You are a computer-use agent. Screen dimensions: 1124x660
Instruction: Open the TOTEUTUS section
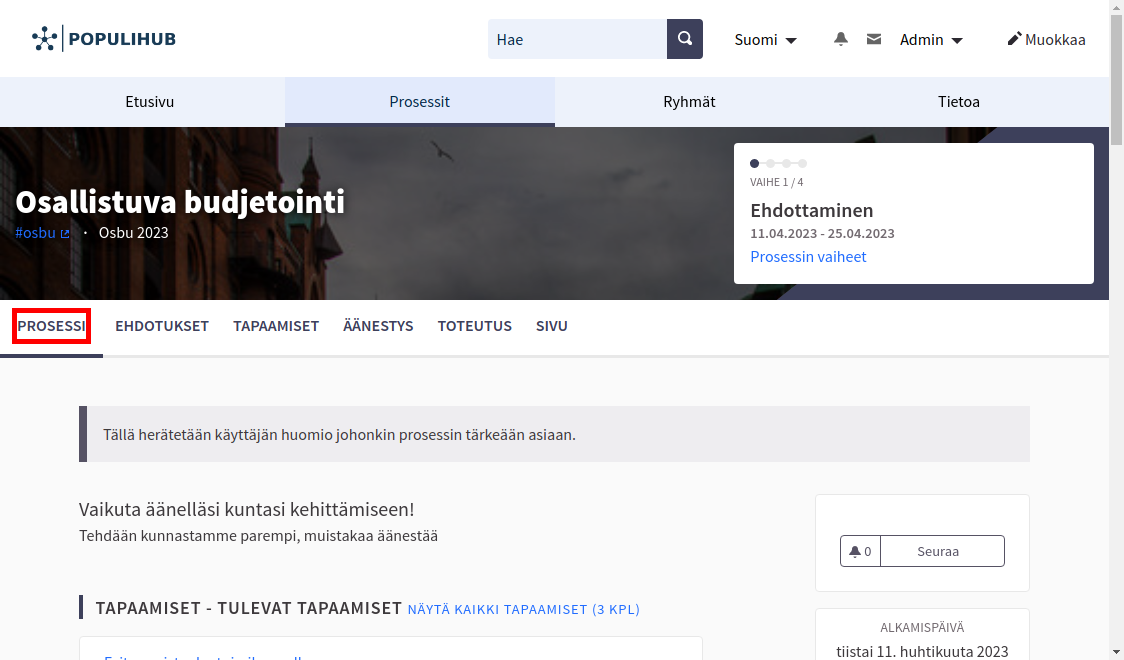475,326
